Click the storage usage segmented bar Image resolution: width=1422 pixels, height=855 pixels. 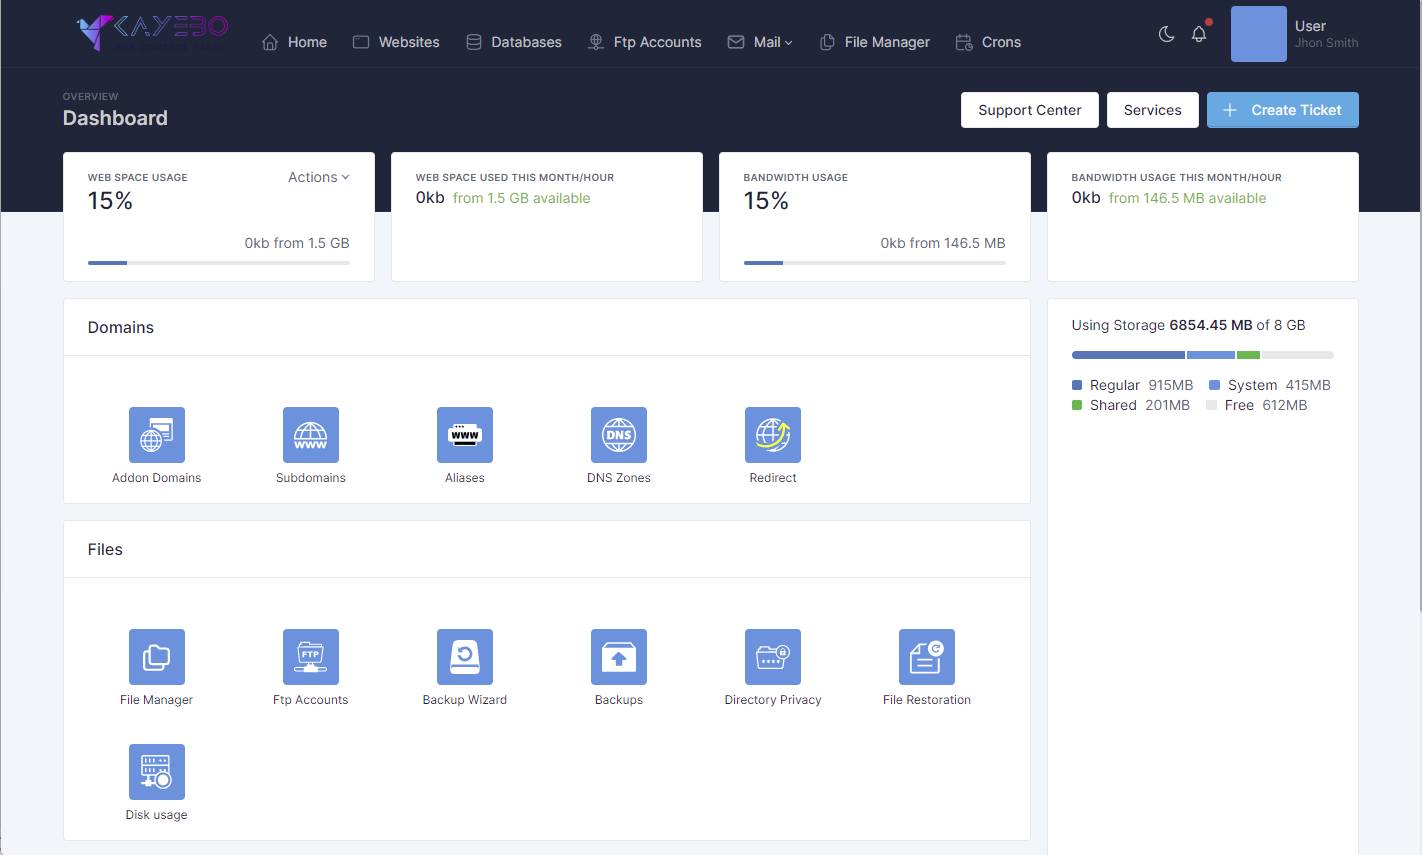pos(1203,355)
